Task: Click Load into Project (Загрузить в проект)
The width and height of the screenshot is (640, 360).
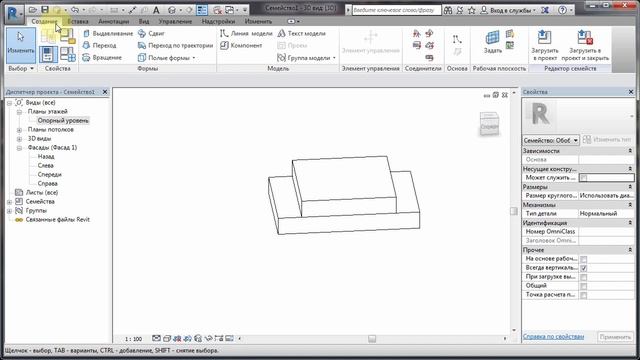Action: pyautogui.click(x=544, y=45)
